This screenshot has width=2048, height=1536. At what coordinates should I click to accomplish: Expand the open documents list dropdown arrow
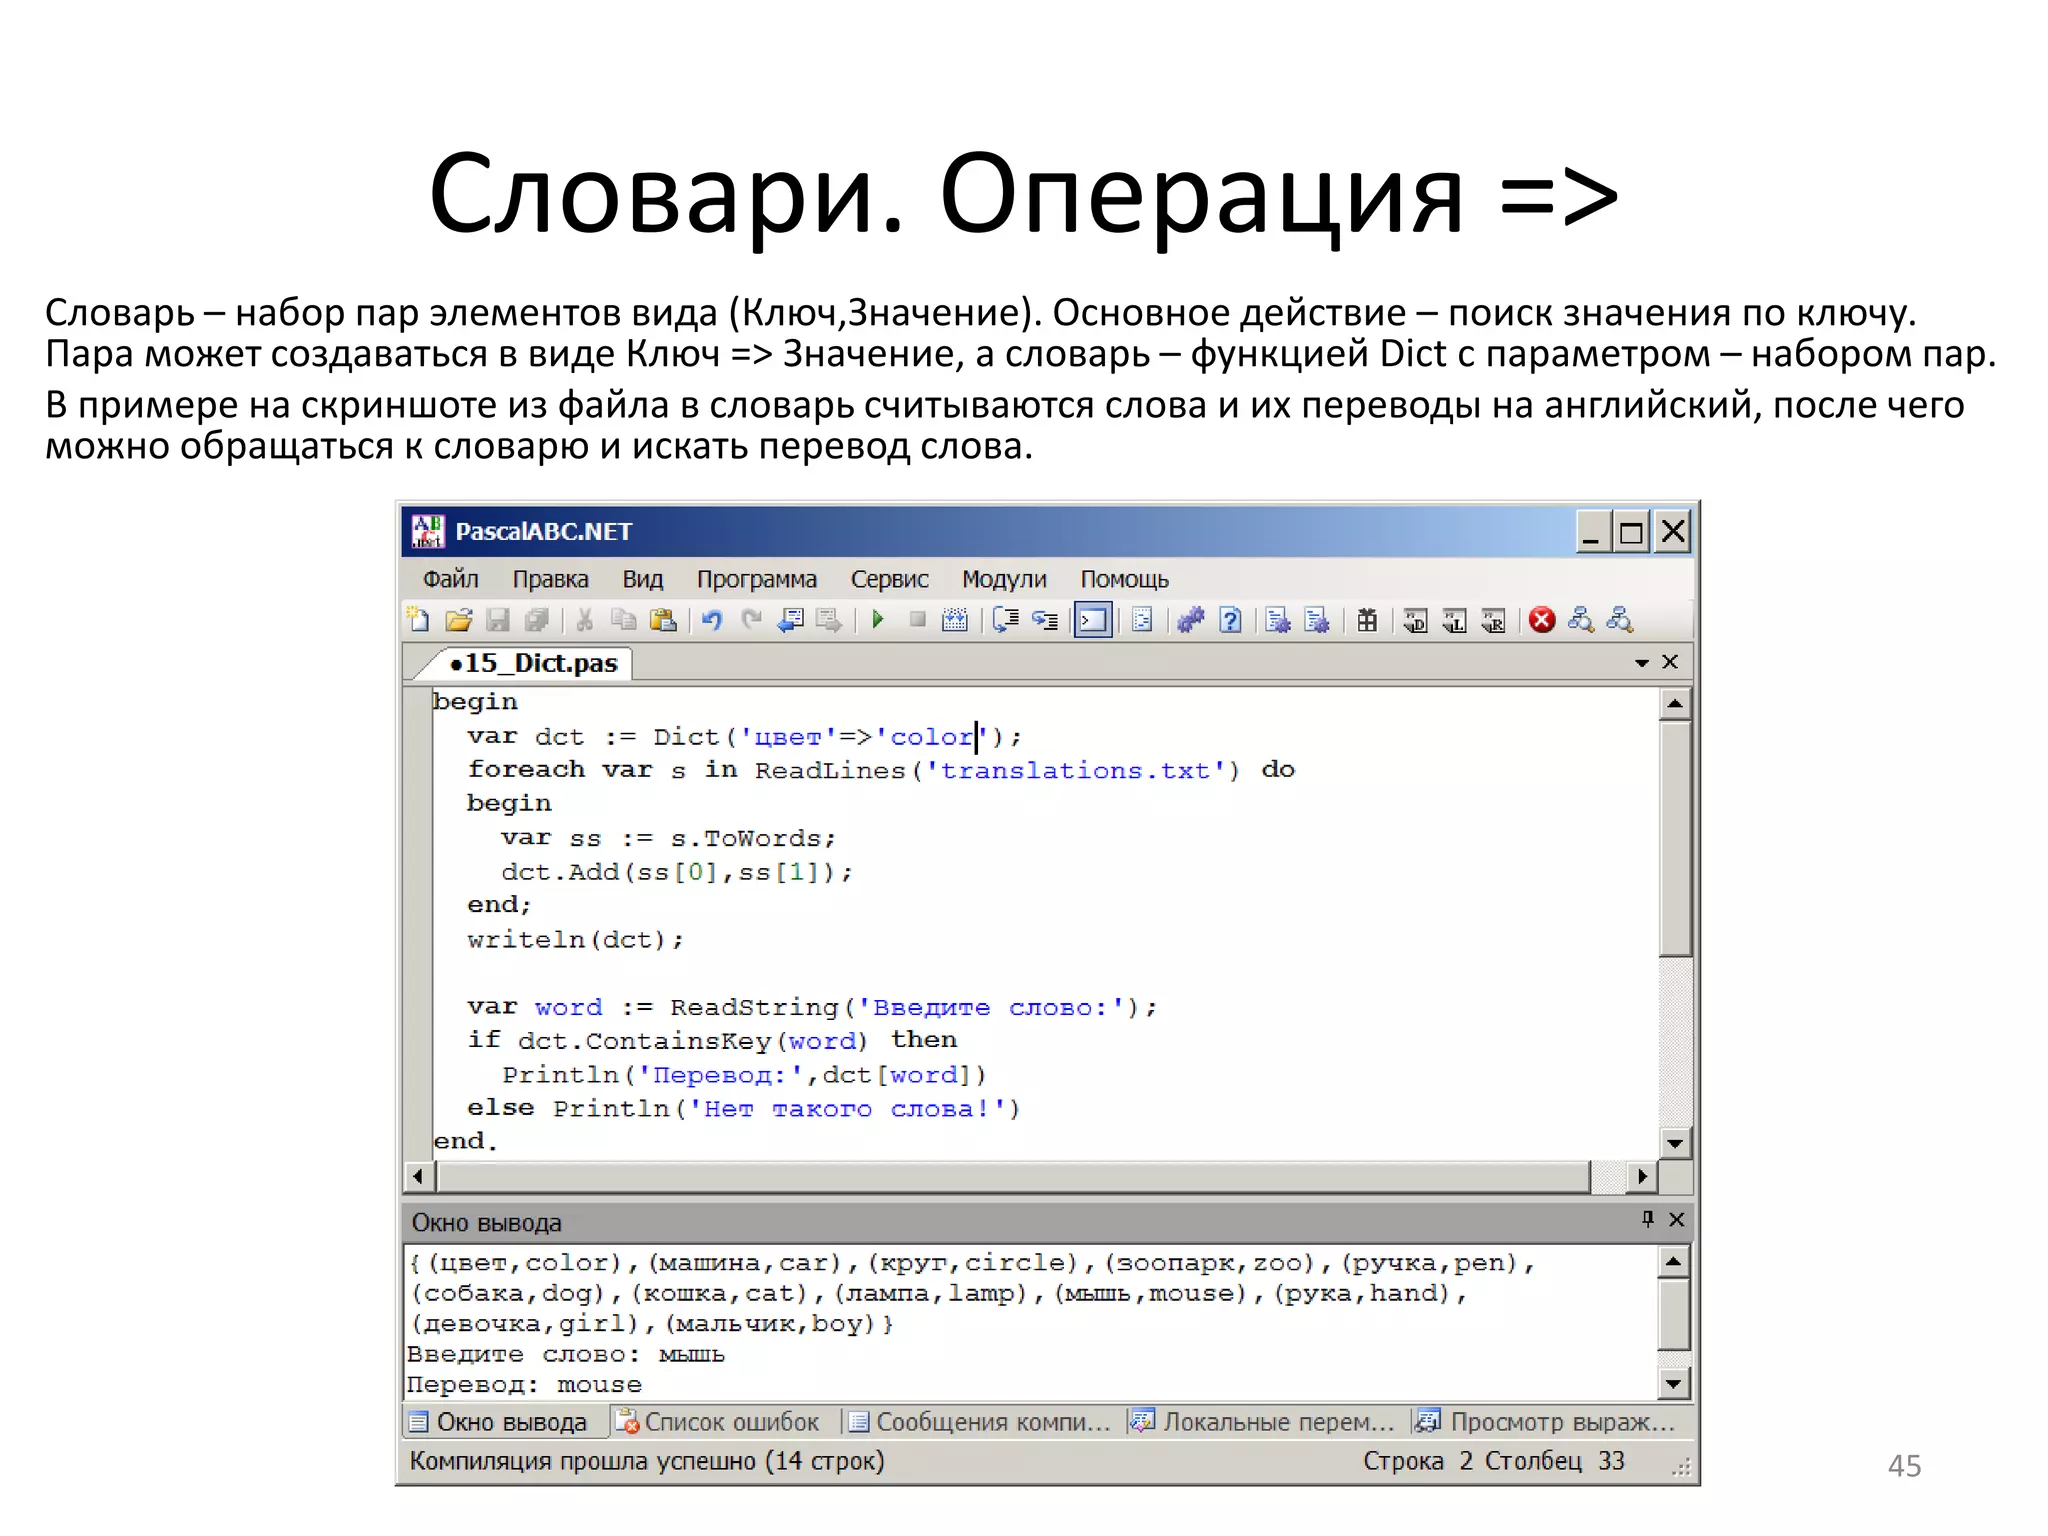coord(1641,663)
